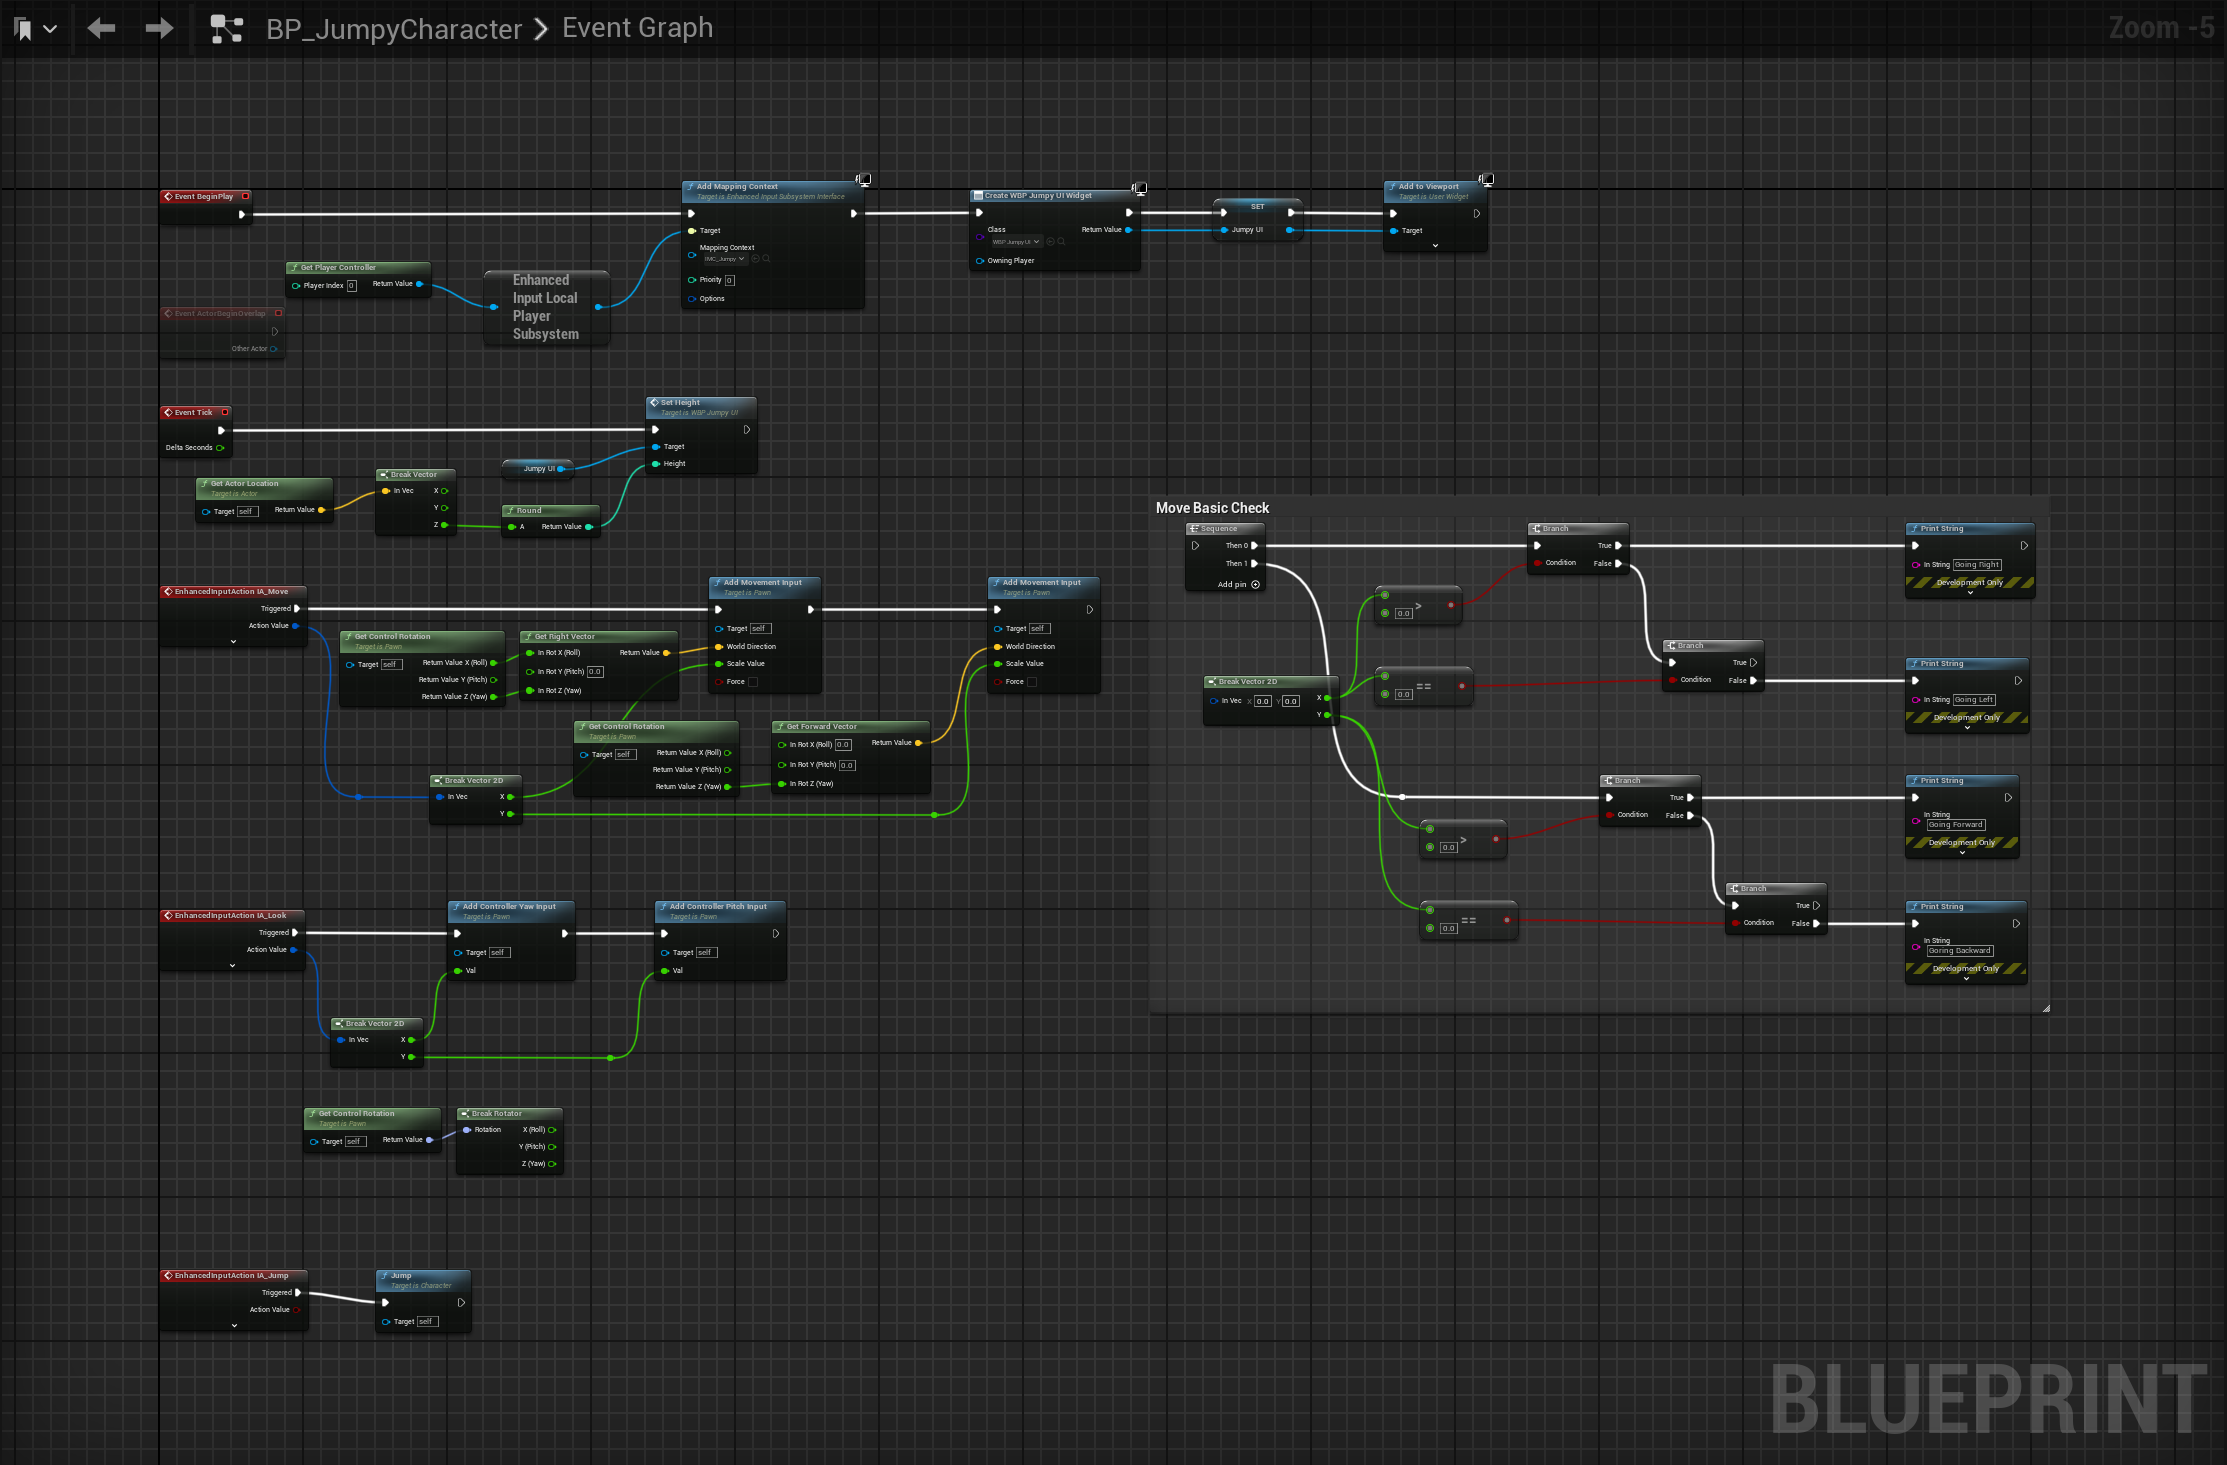The height and width of the screenshot is (1465, 2227).
Task: Click the forward navigation arrow
Action: point(159,28)
